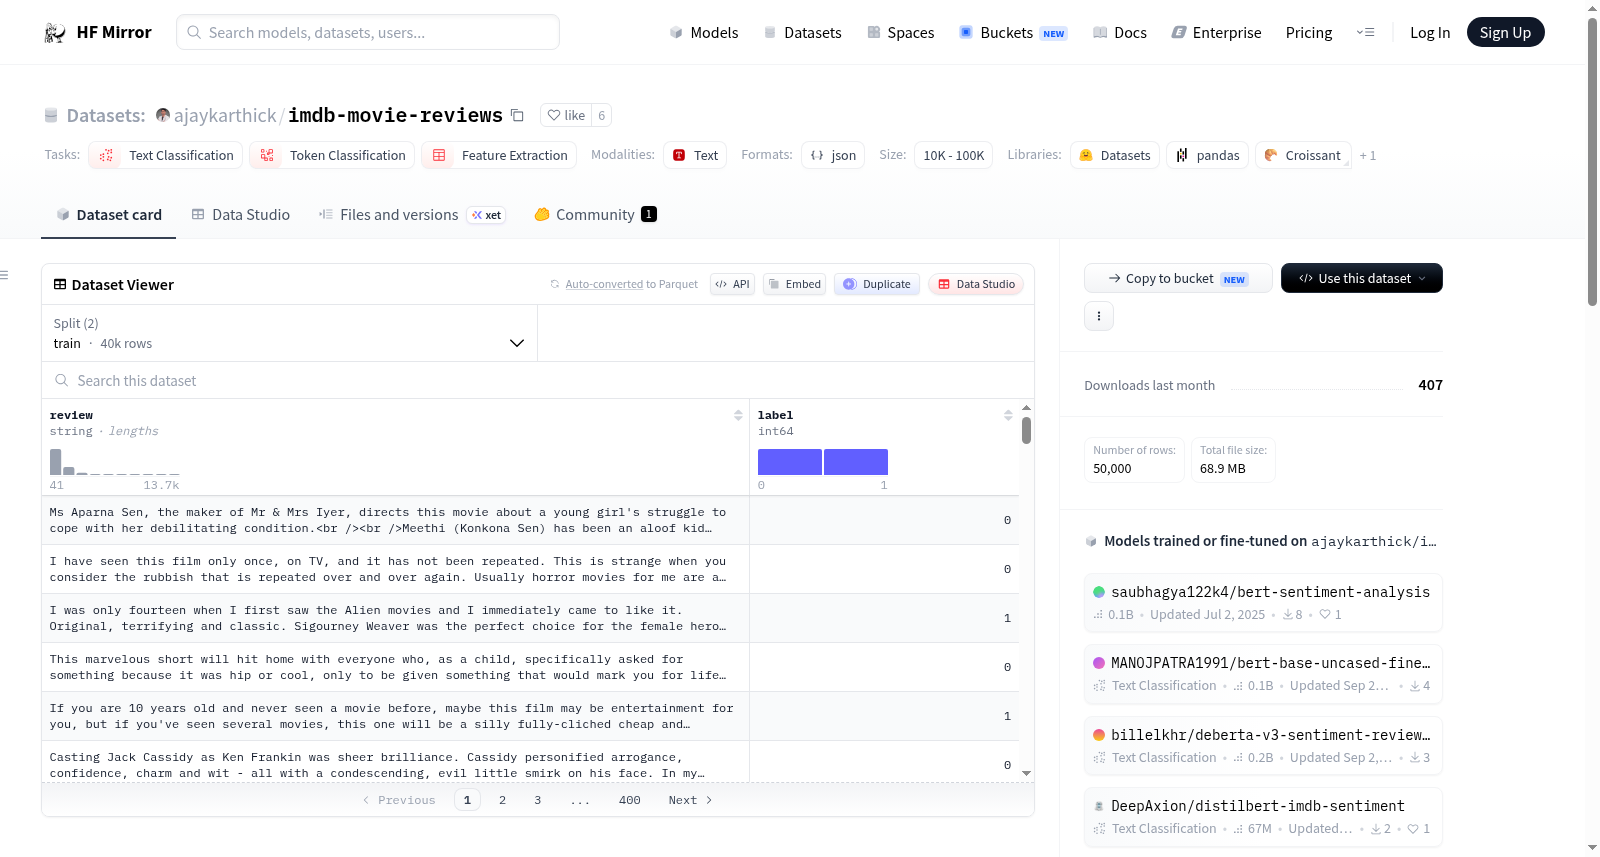Click Copy to bucket button
Image resolution: width=1600 pixels, height=857 pixels.
click(x=1178, y=278)
